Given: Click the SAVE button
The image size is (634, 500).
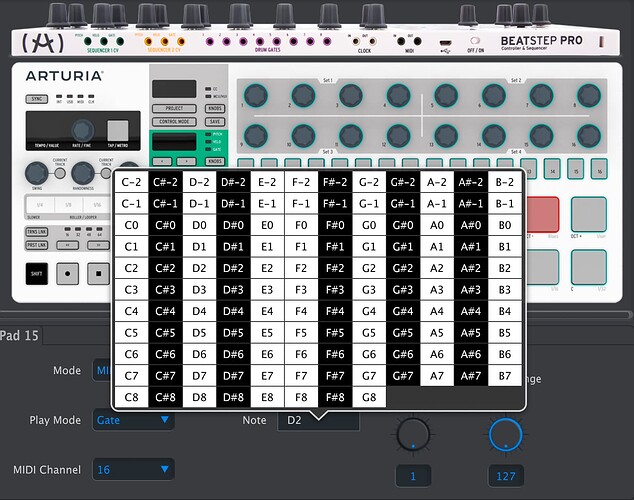Looking at the screenshot, I should click(215, 122).
